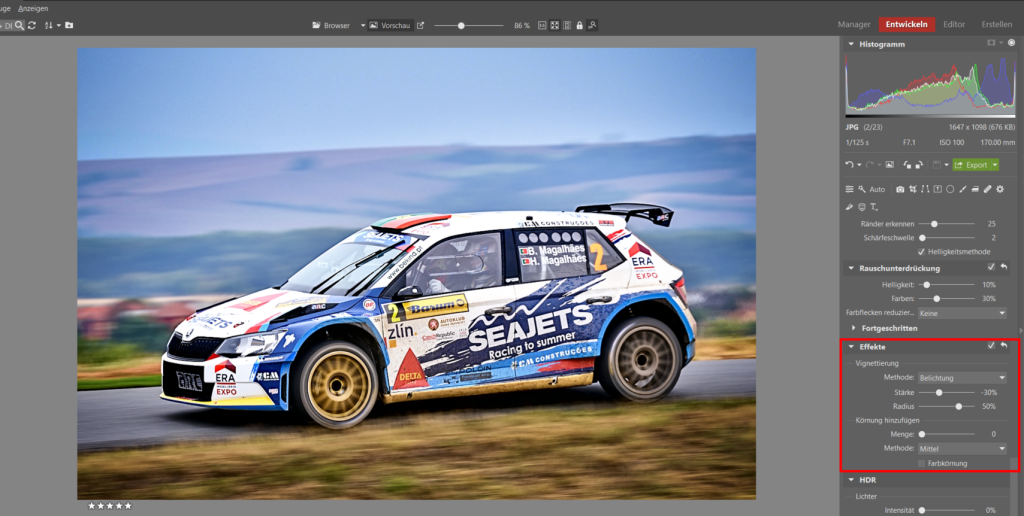The height and width of the screenshot is (516, 1024).
Task: Select the pencil drawing tool icon
Action: coord(849,207)
